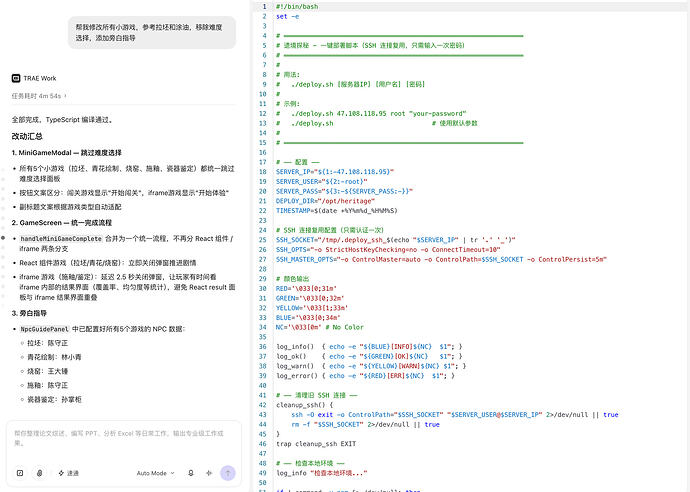Click the TRAE Work logo icon
The image size is (690, 492).
[16, 78]
